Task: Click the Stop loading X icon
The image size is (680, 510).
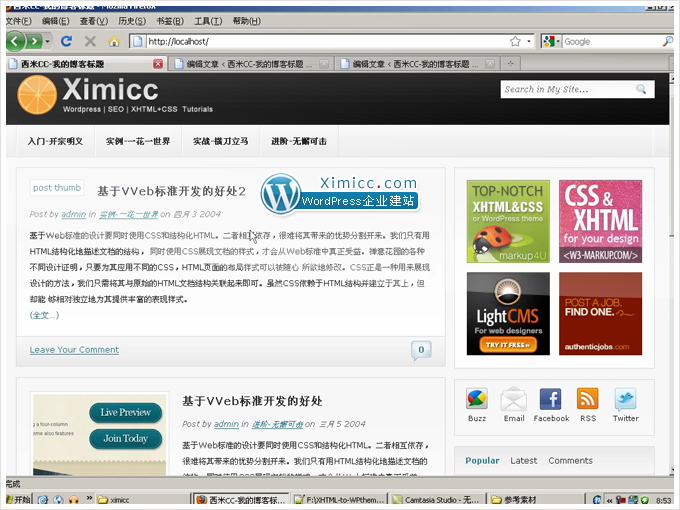Action: coord(90,41)
